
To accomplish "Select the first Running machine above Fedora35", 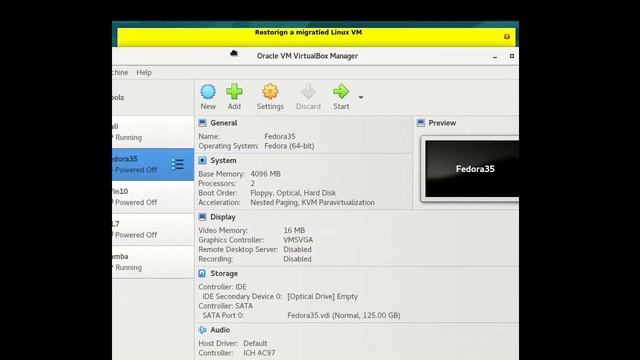I will (x=153, y=132).
